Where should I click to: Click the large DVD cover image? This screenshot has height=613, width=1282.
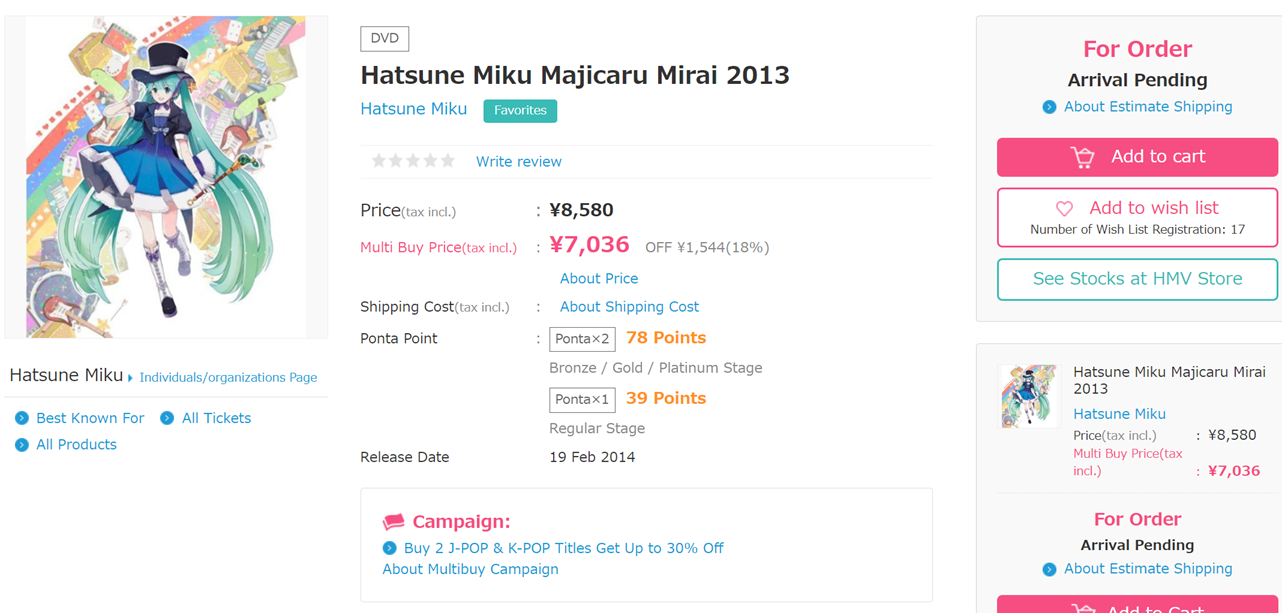[x=166, y=177]
